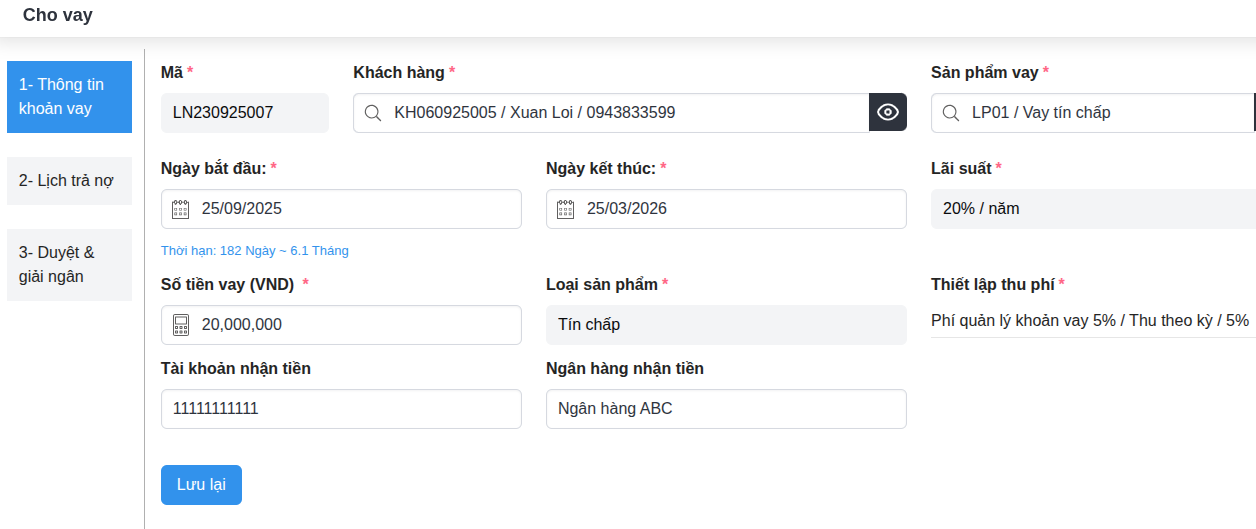This screenshot has height=529, width=1256.
Task: Click the Ngân hàng nhận tiền field
Action: 726,409
